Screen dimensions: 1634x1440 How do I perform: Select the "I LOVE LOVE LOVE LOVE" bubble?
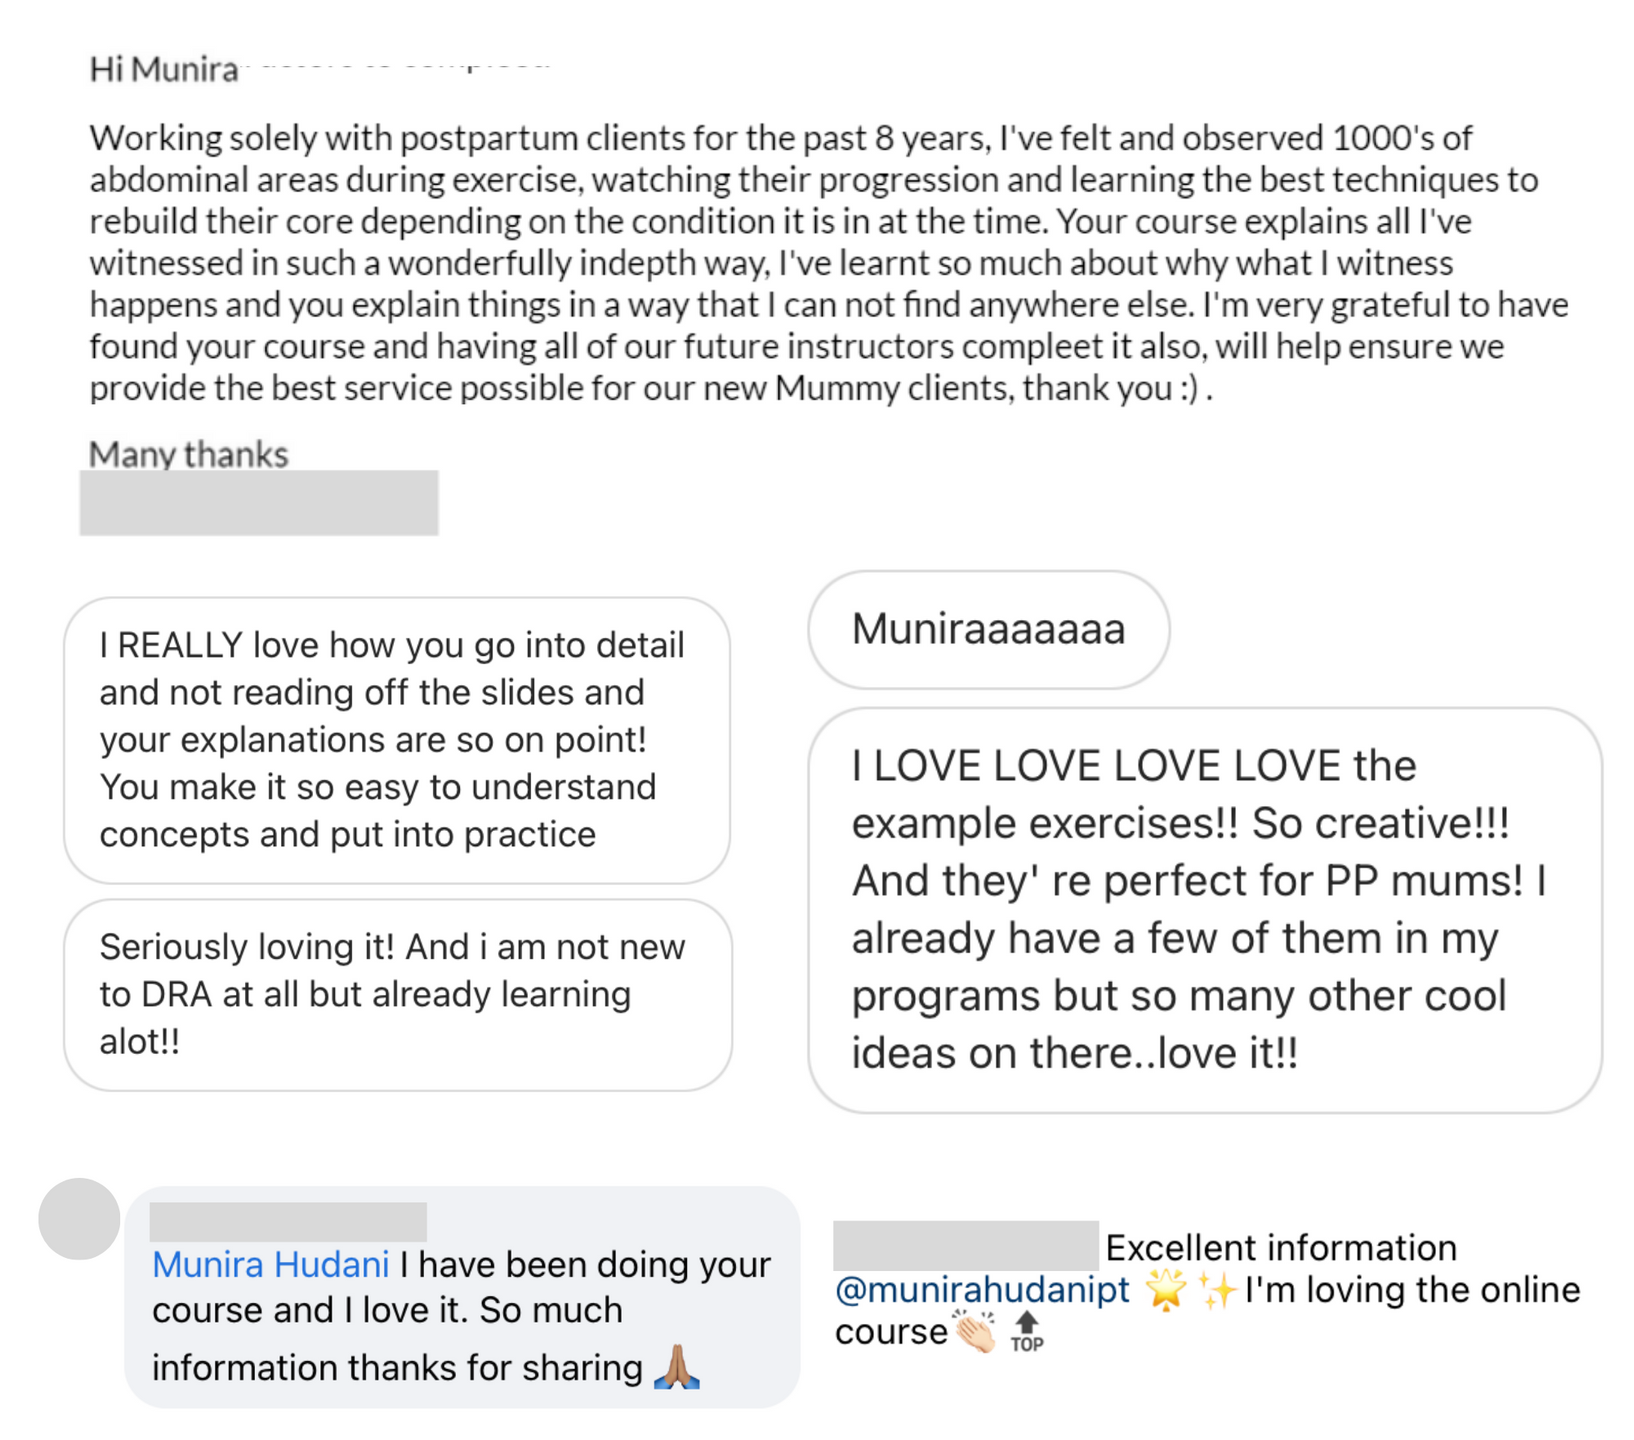click(1204, 909)
